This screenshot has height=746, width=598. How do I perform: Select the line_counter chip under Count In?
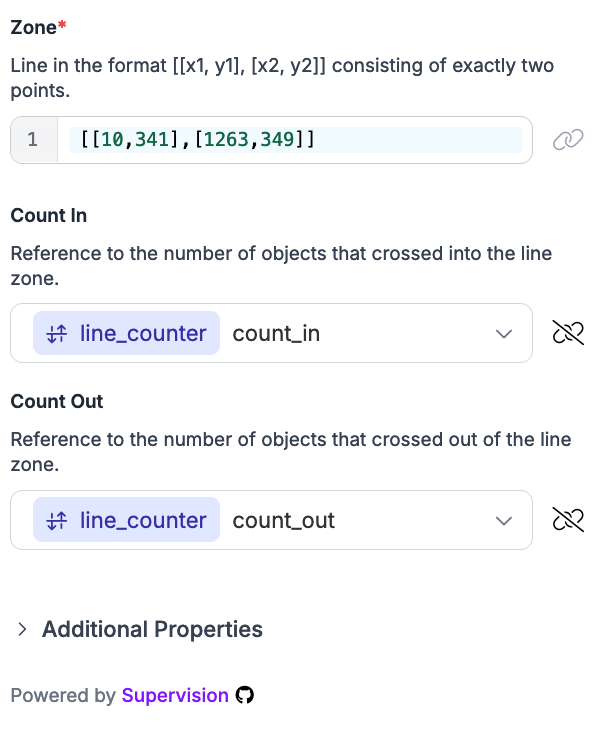click(126, 333)
